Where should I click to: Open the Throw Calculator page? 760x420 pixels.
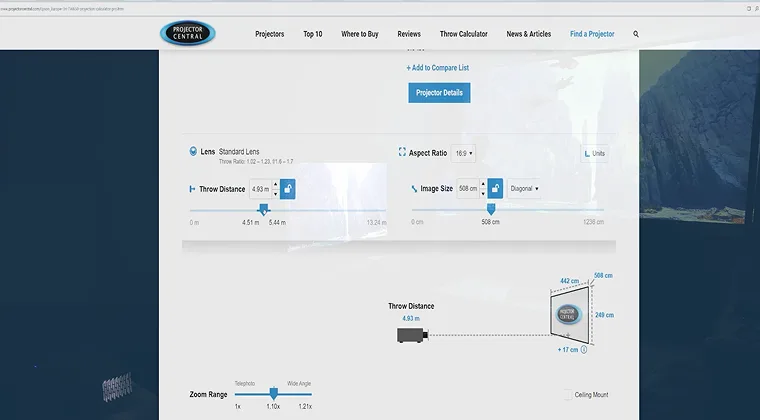point(464,34)
